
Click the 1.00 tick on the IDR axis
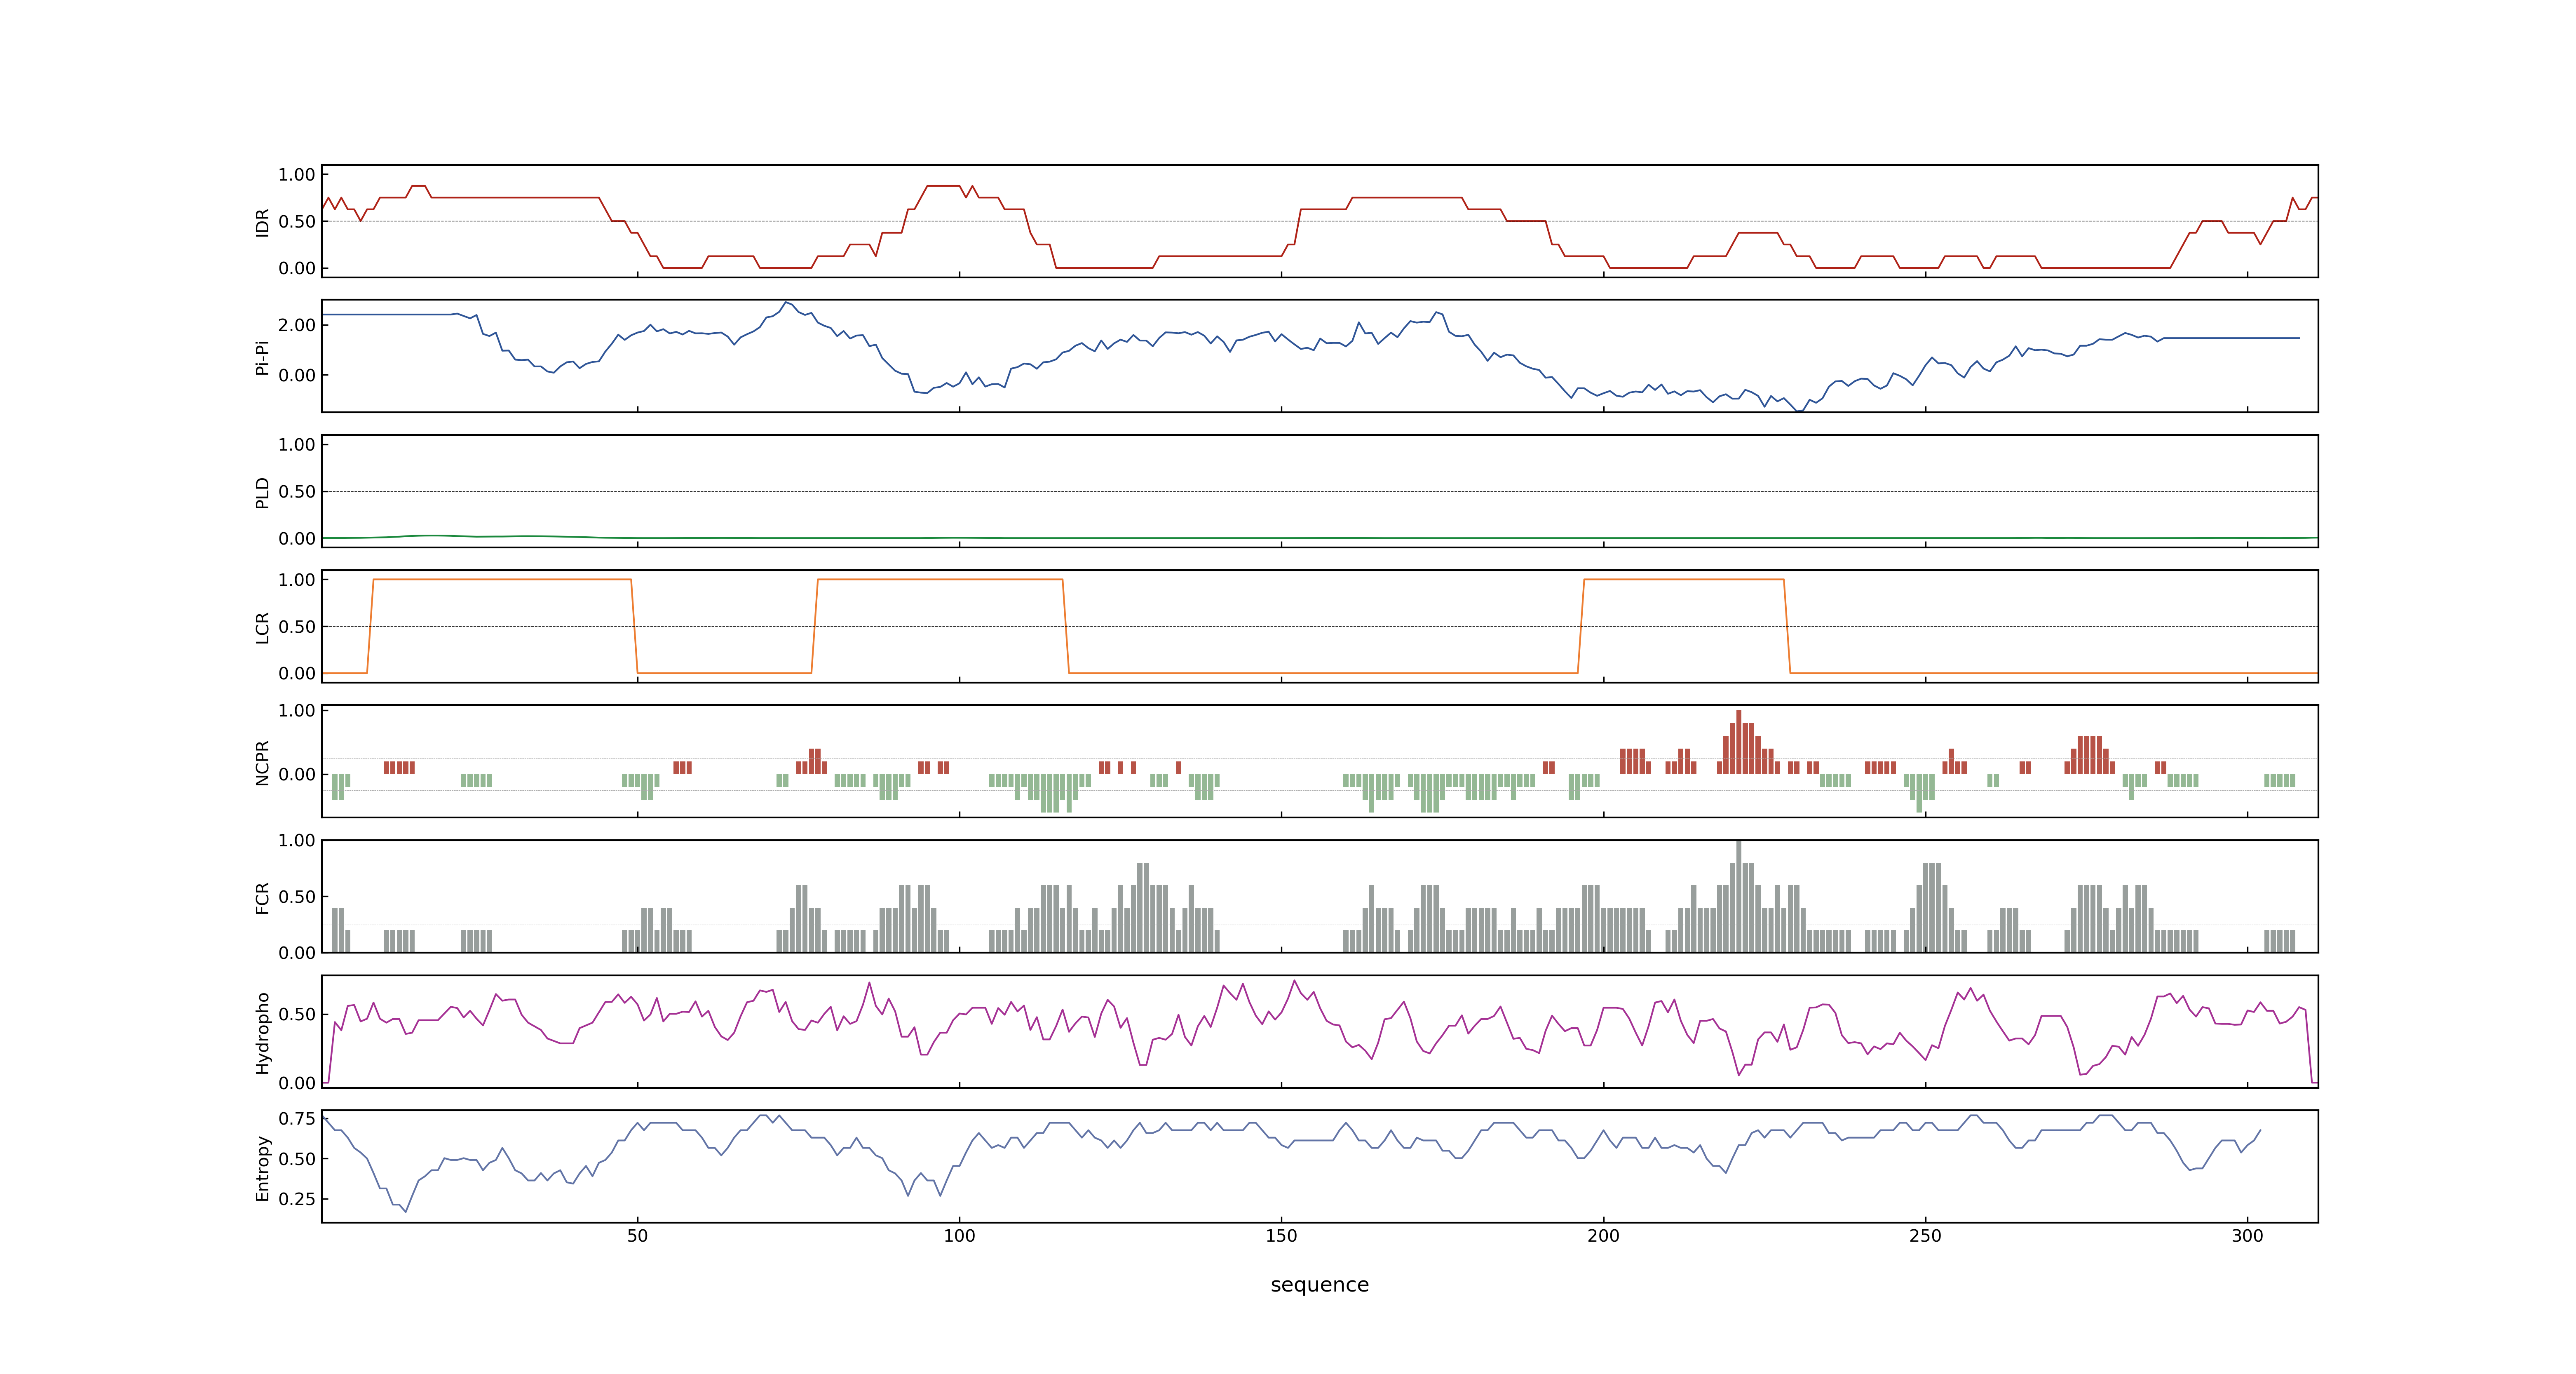[297, 175]
